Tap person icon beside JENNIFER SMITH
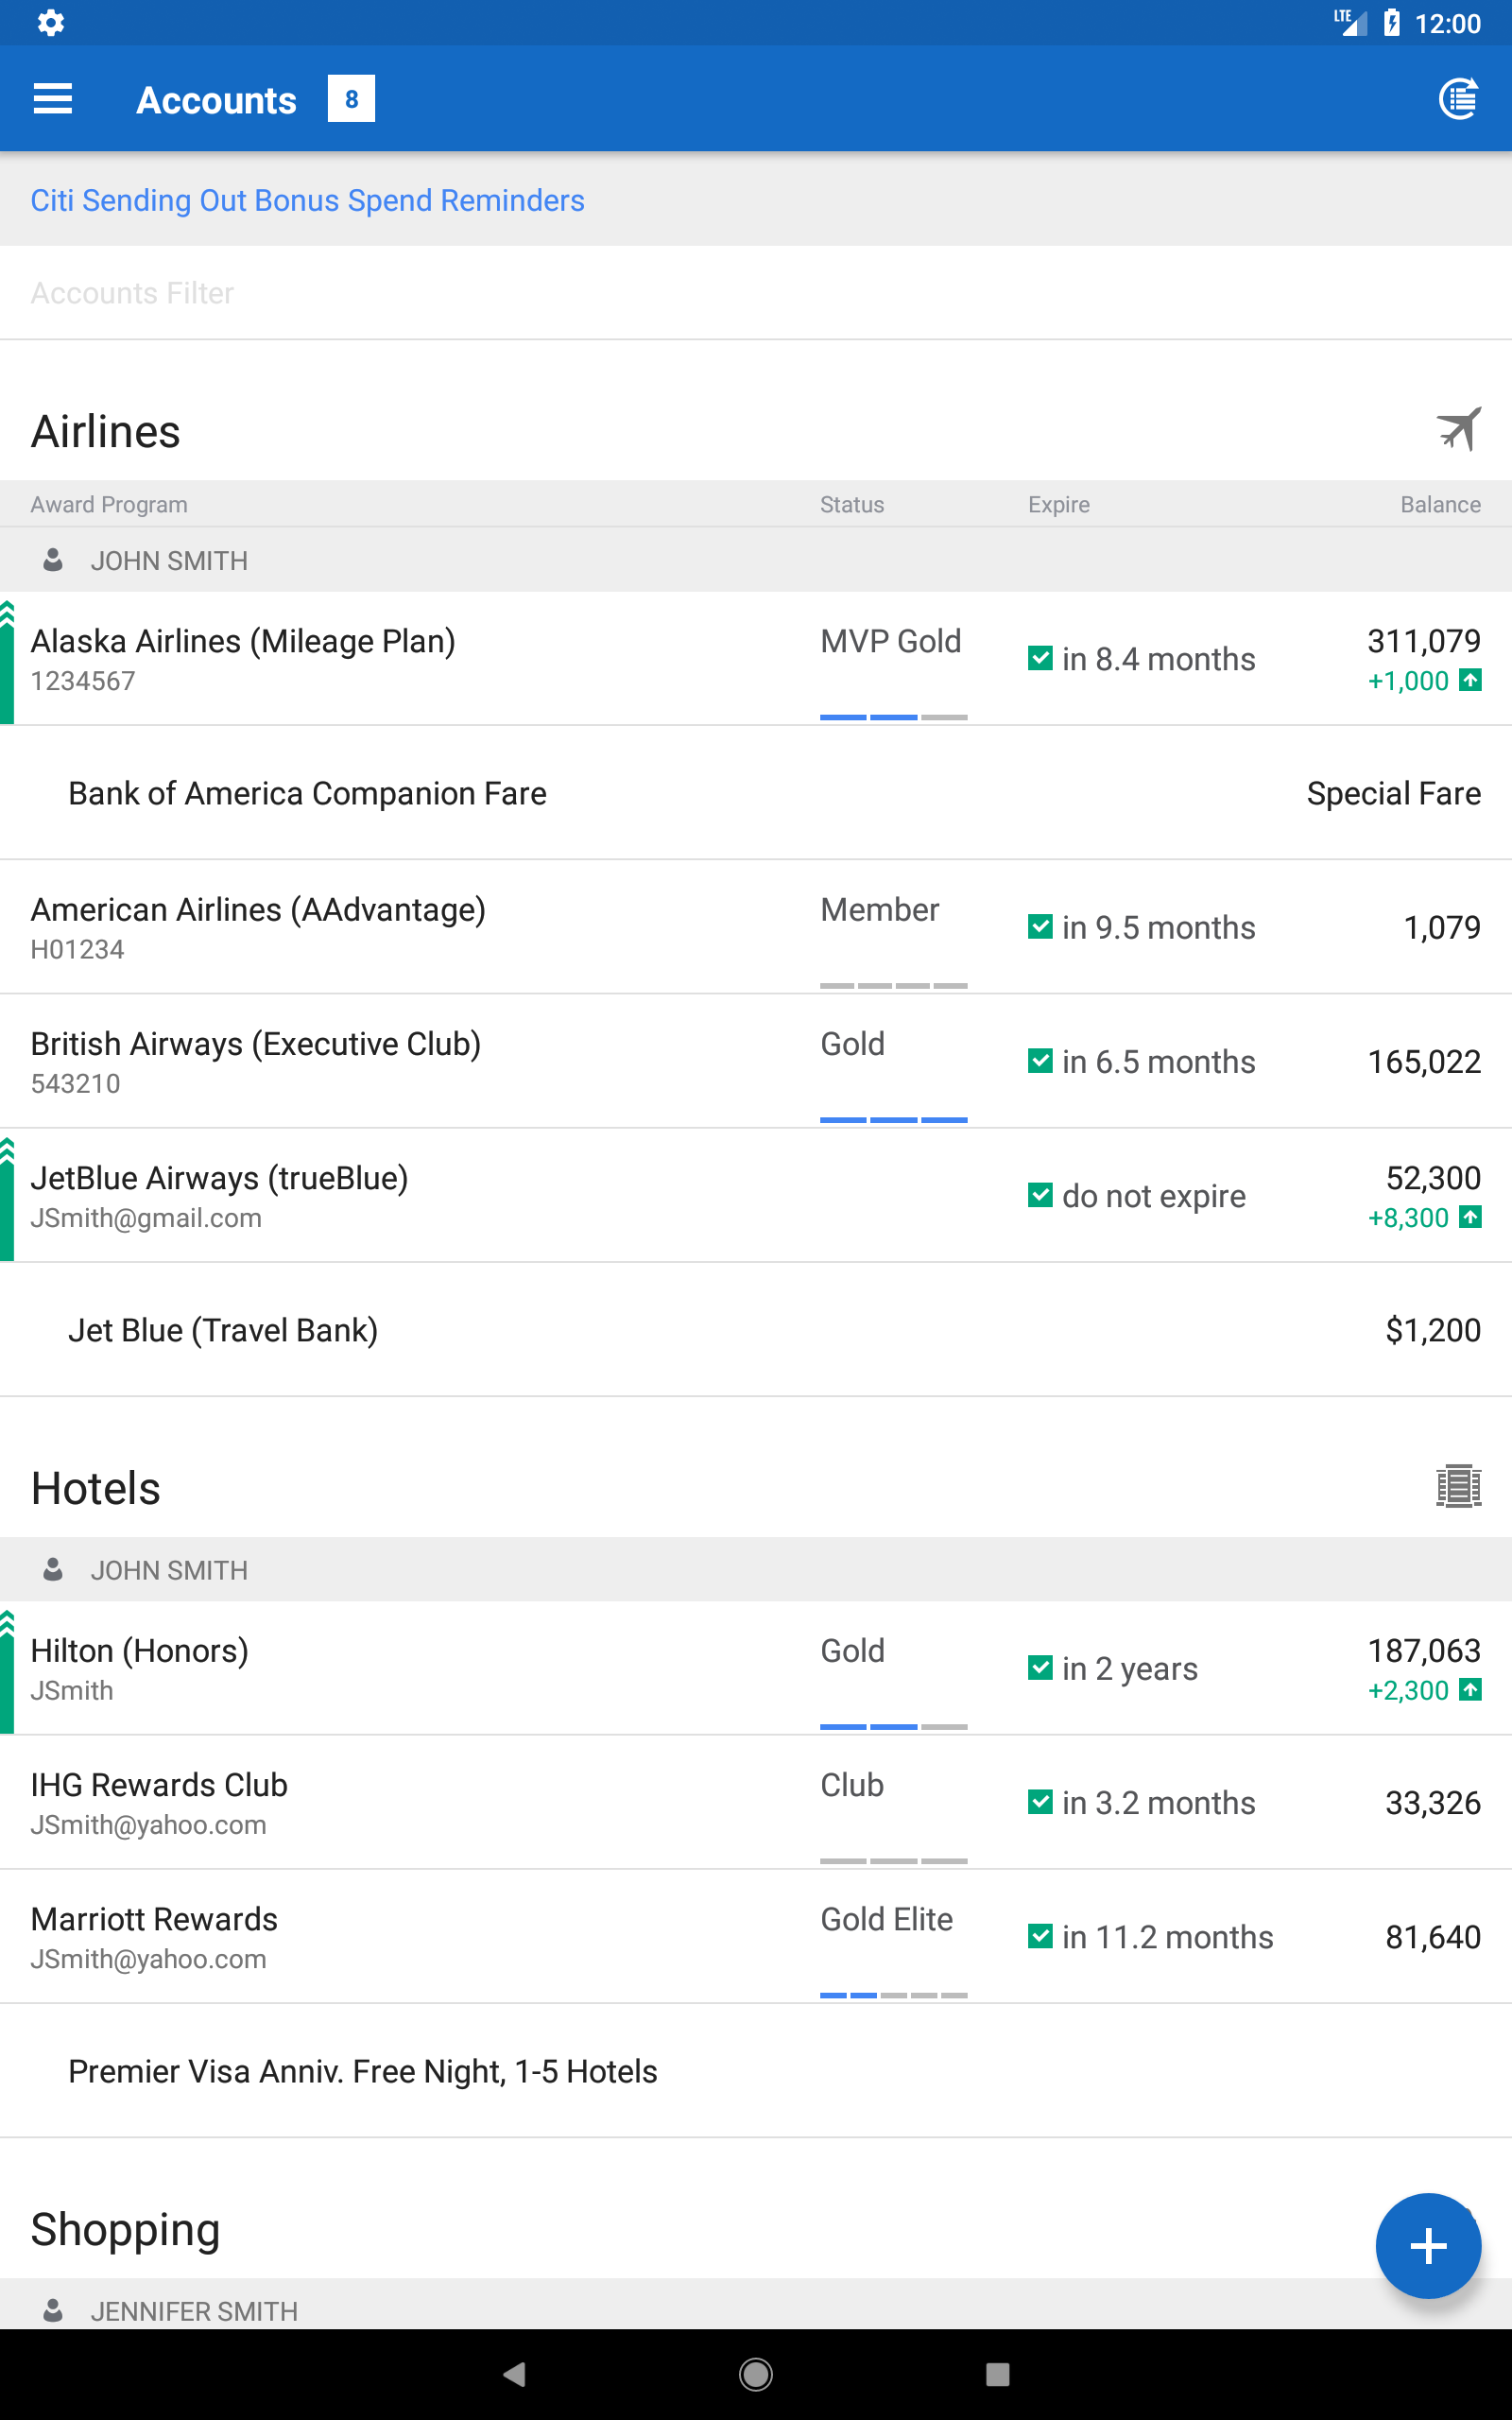Viewport: 1512px width, 2420px height. [x=53, y=2310]
